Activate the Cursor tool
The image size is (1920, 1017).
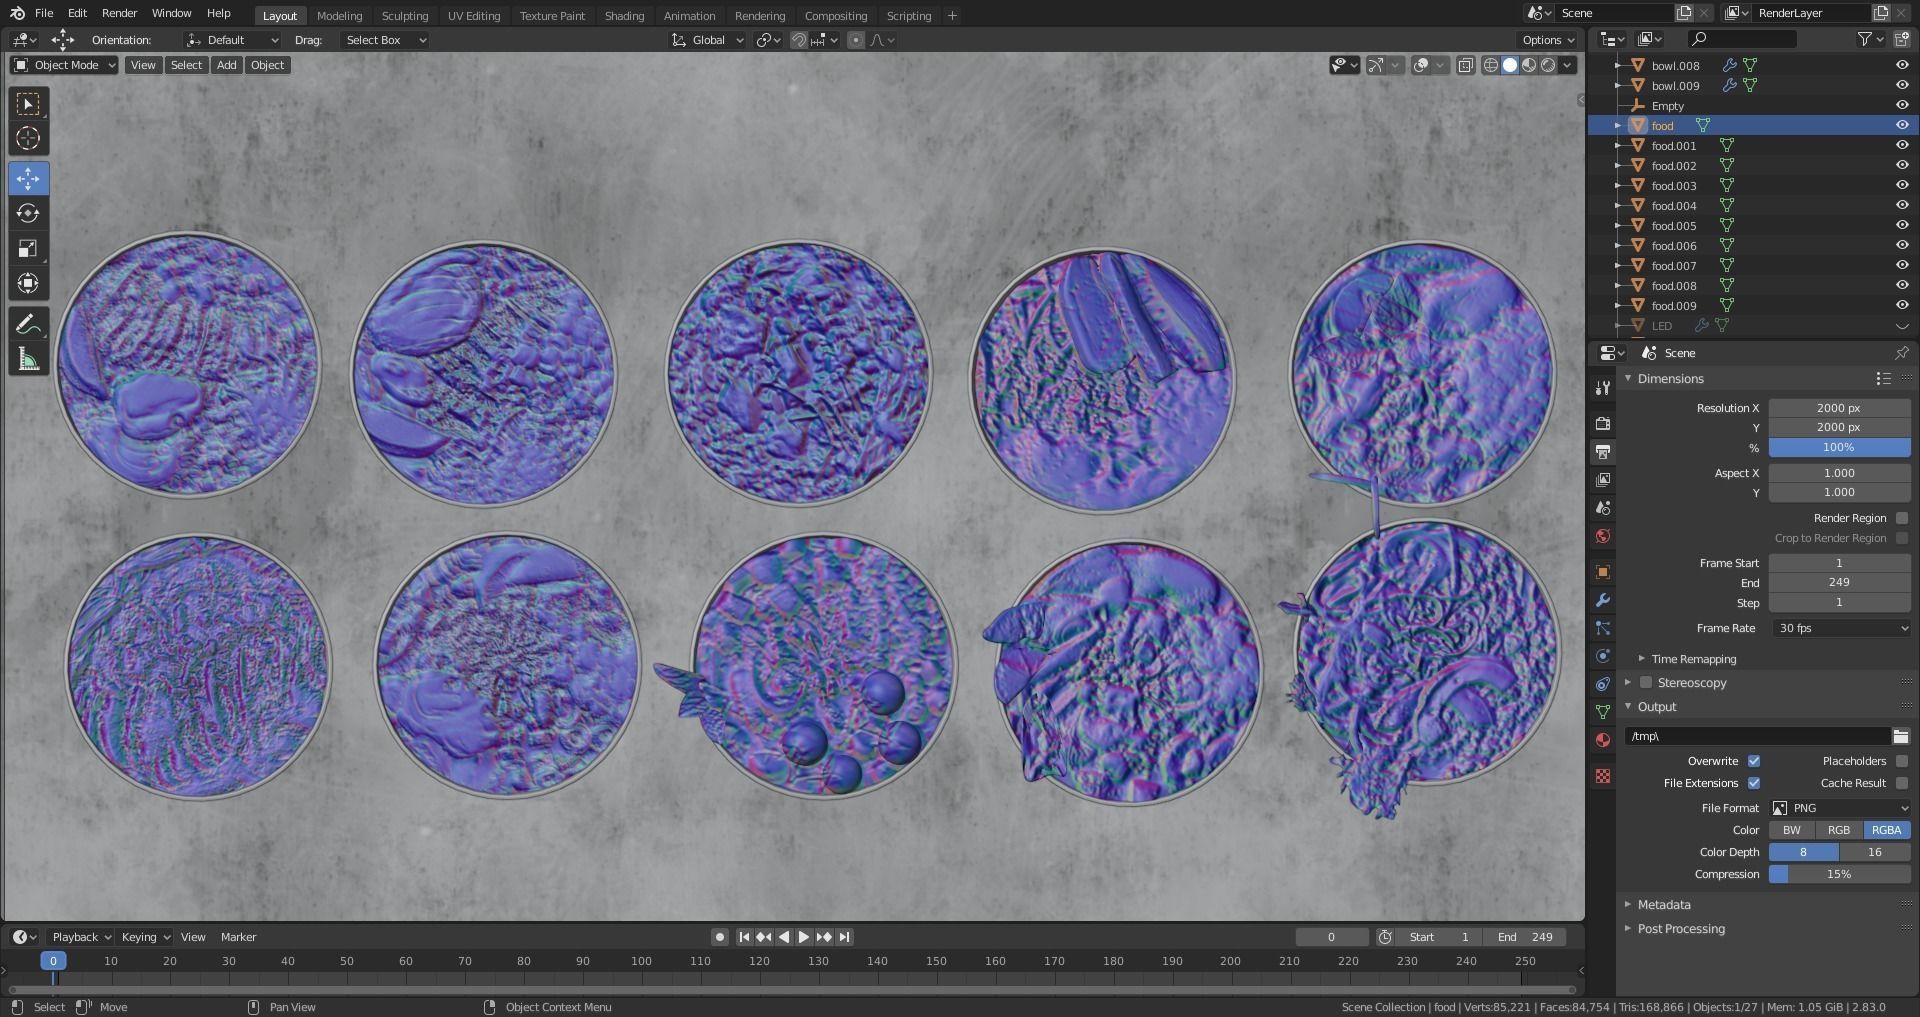point(28,139)
